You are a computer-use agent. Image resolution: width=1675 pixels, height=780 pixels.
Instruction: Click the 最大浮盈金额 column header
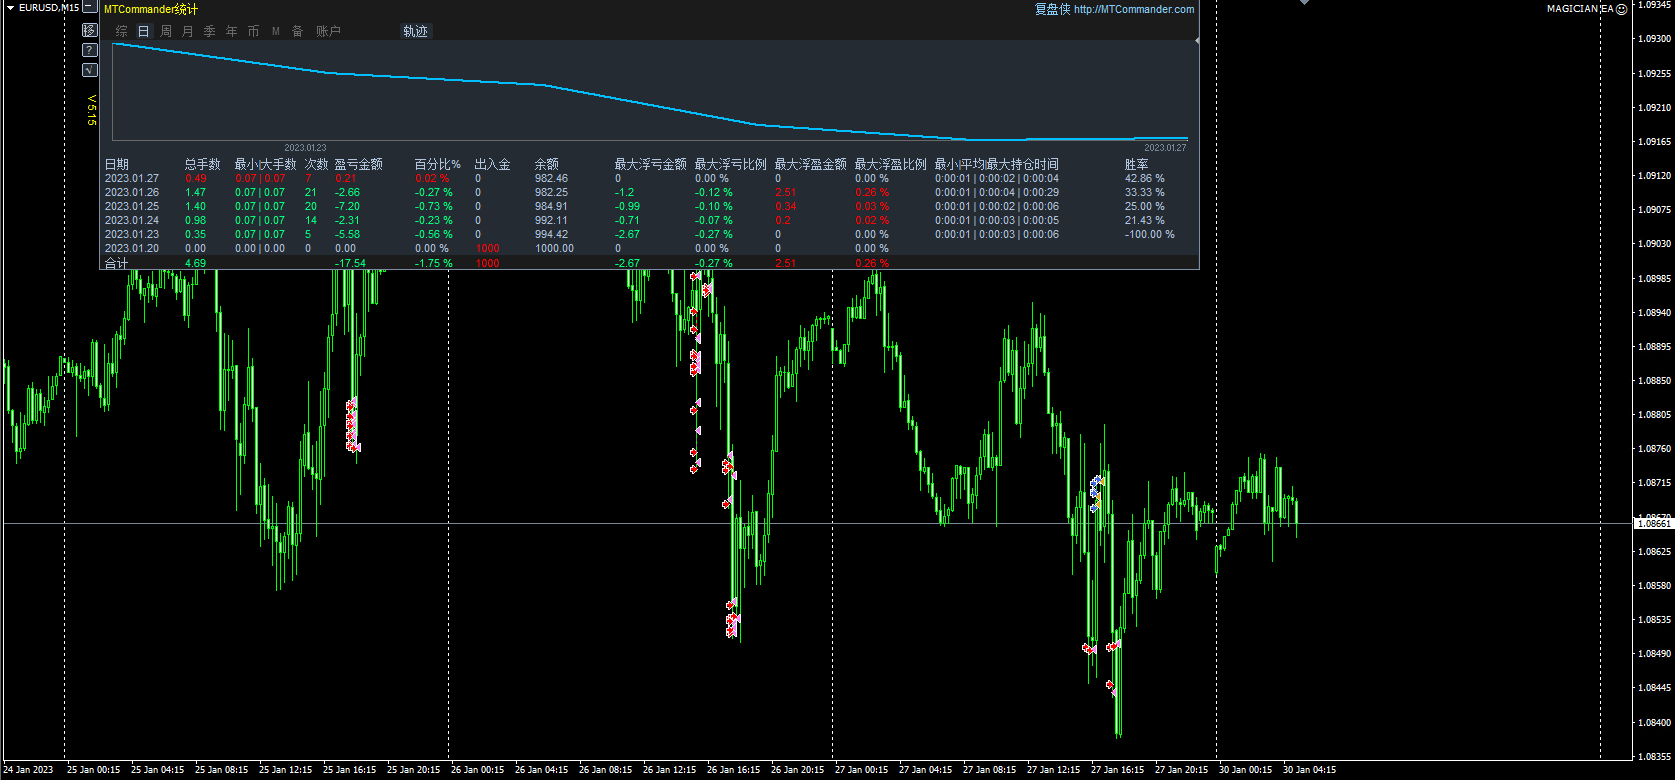[811, 164]
